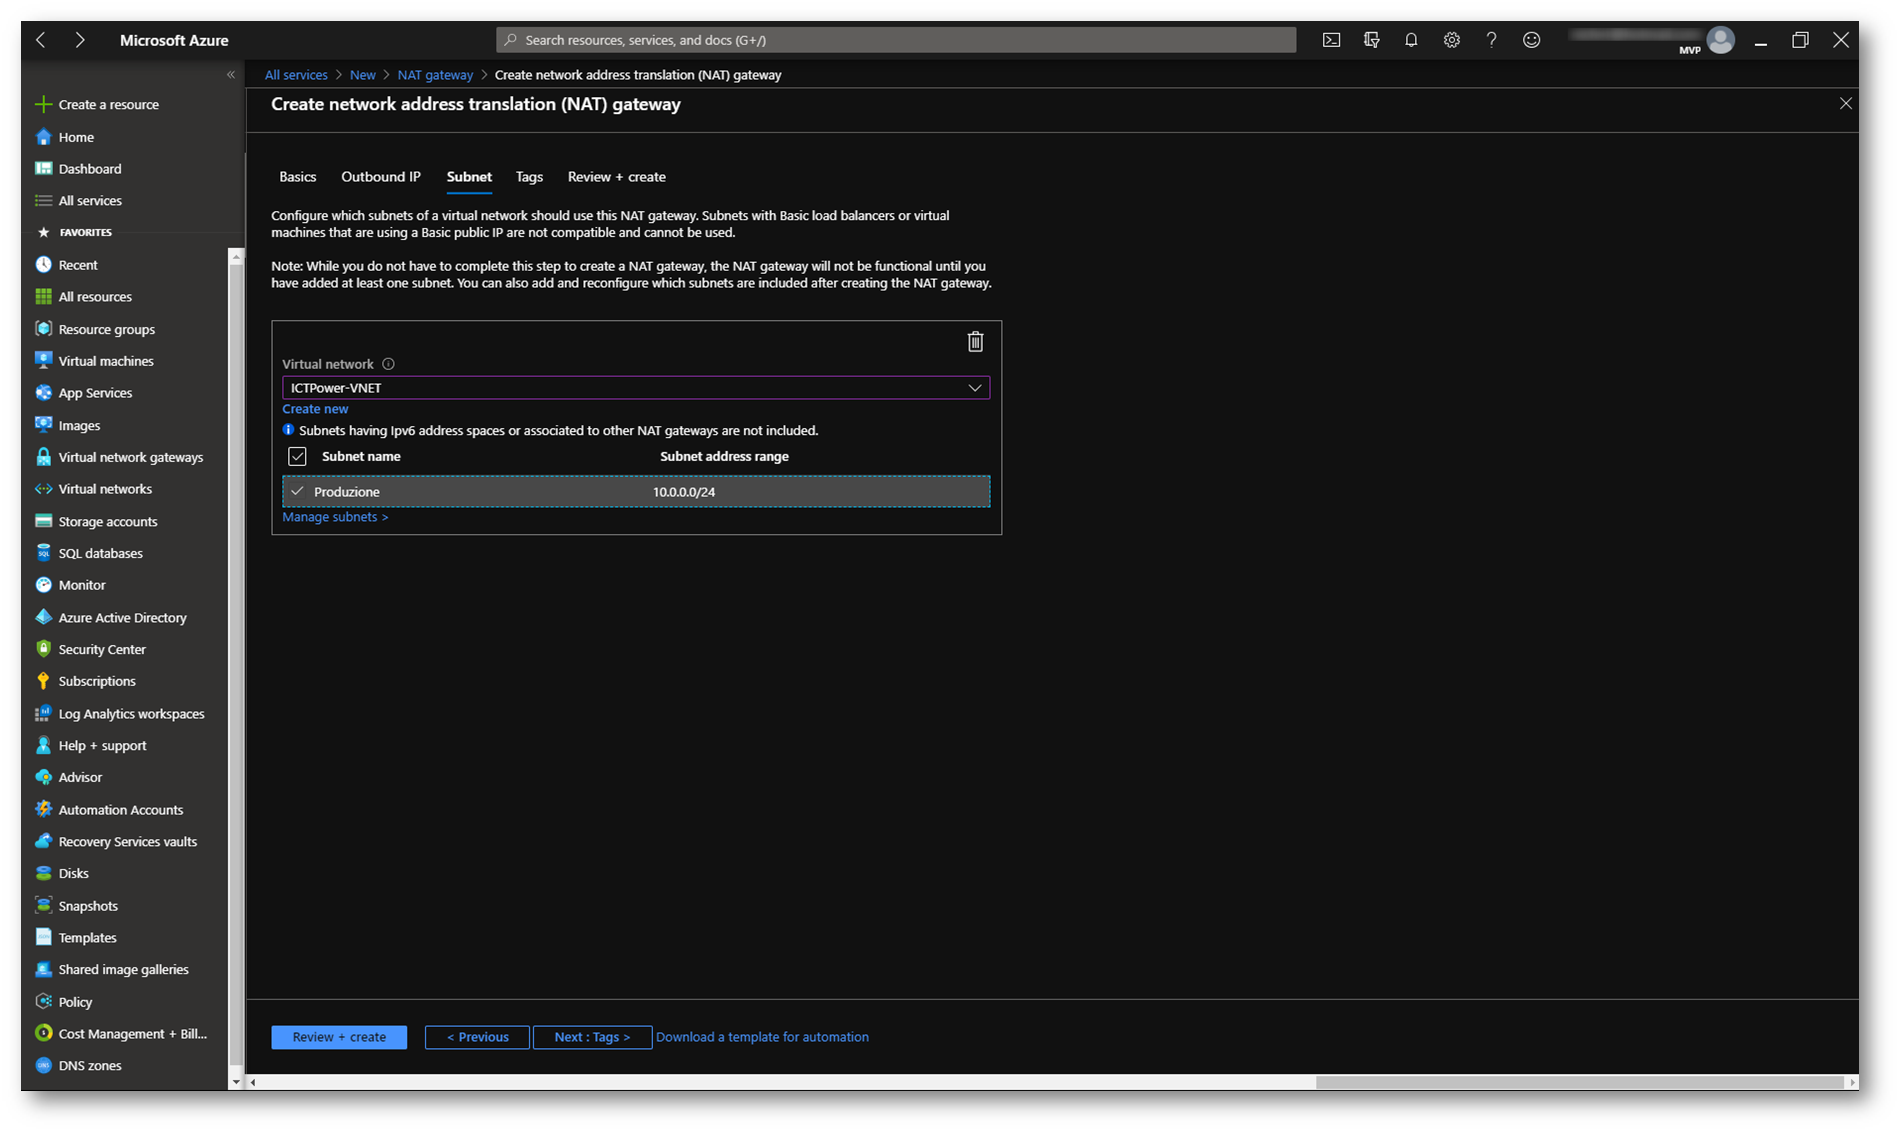Switch to the Tags tab
1901x1133 pixels.
[529, 177]
